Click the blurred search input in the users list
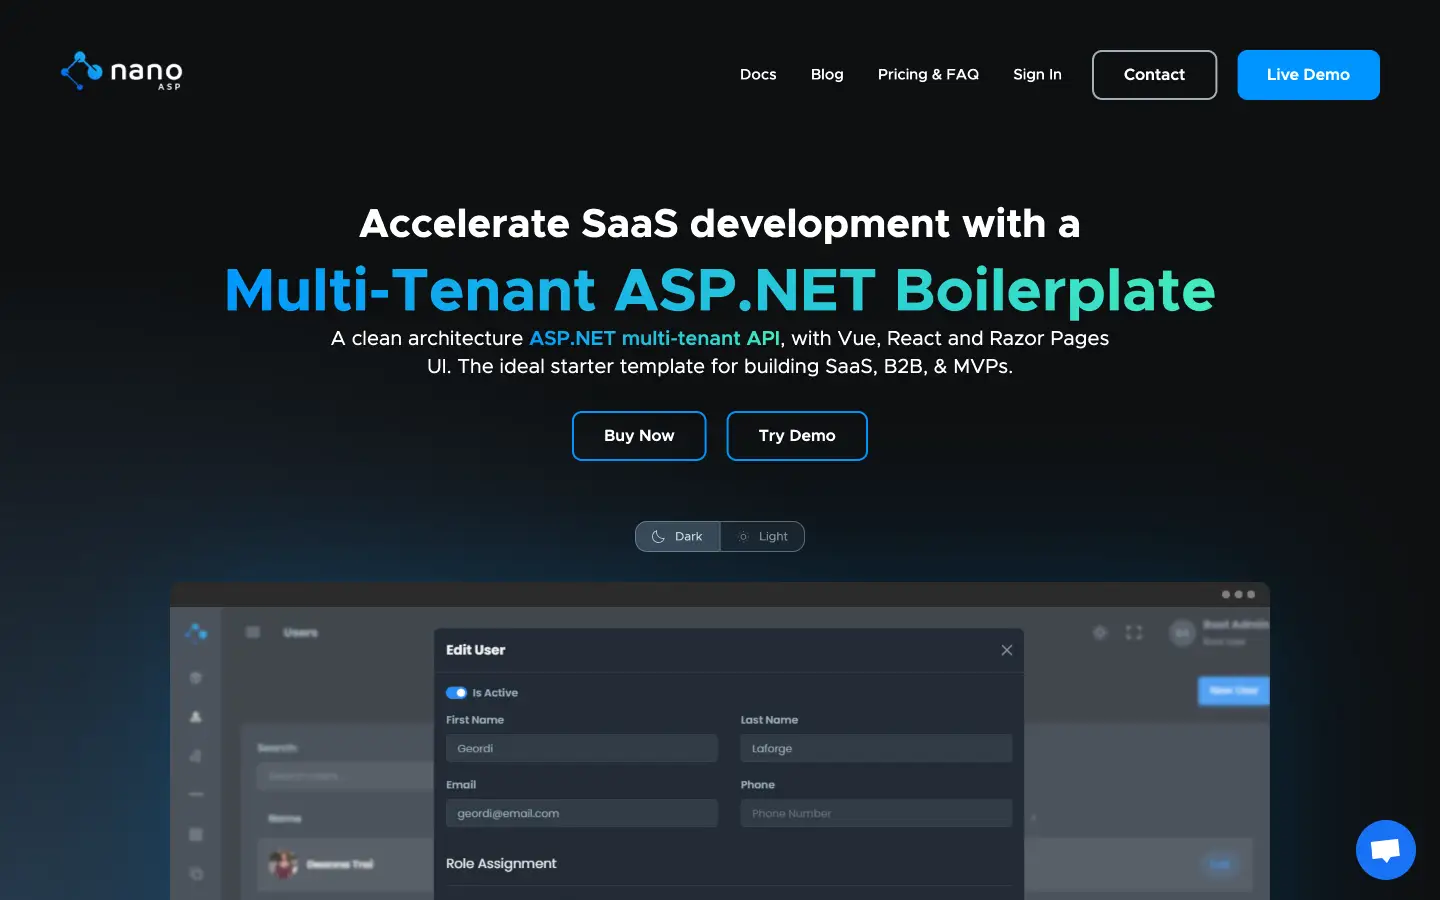1440x900 pixels. [346, 776]
